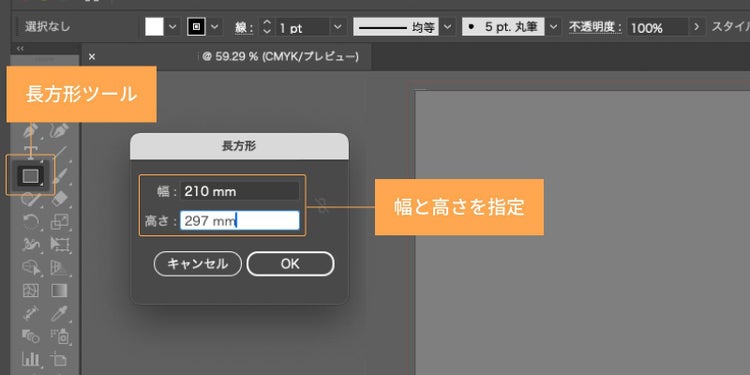Select the Rotate tool

(x=32, y=221)
